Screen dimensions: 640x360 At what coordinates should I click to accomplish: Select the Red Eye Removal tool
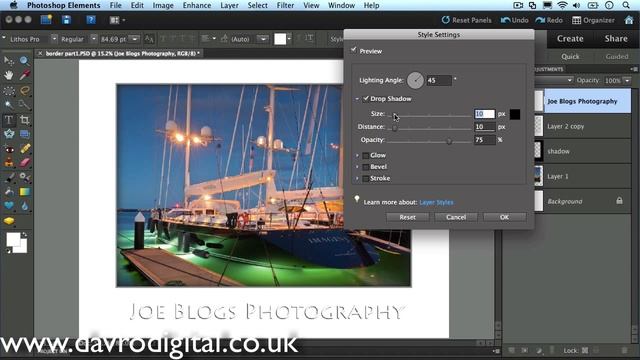pos(9,149)
